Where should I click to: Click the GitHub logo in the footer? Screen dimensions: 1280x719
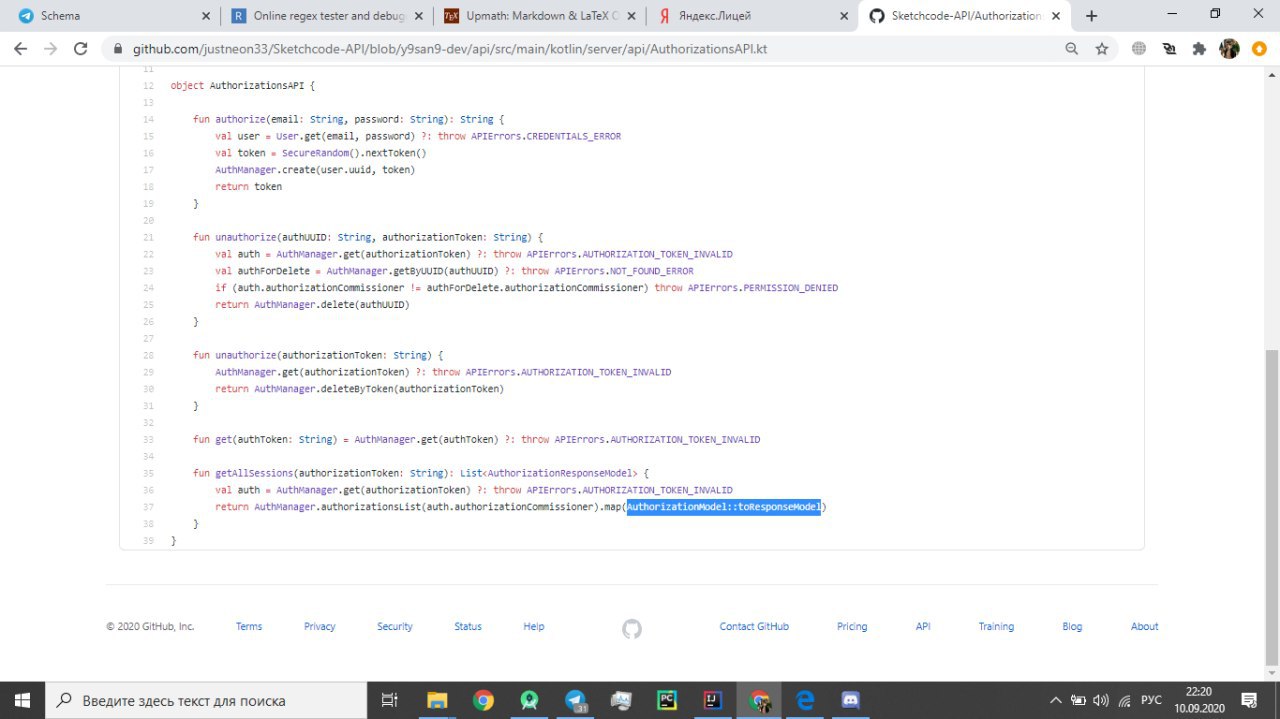click(631, 628)
